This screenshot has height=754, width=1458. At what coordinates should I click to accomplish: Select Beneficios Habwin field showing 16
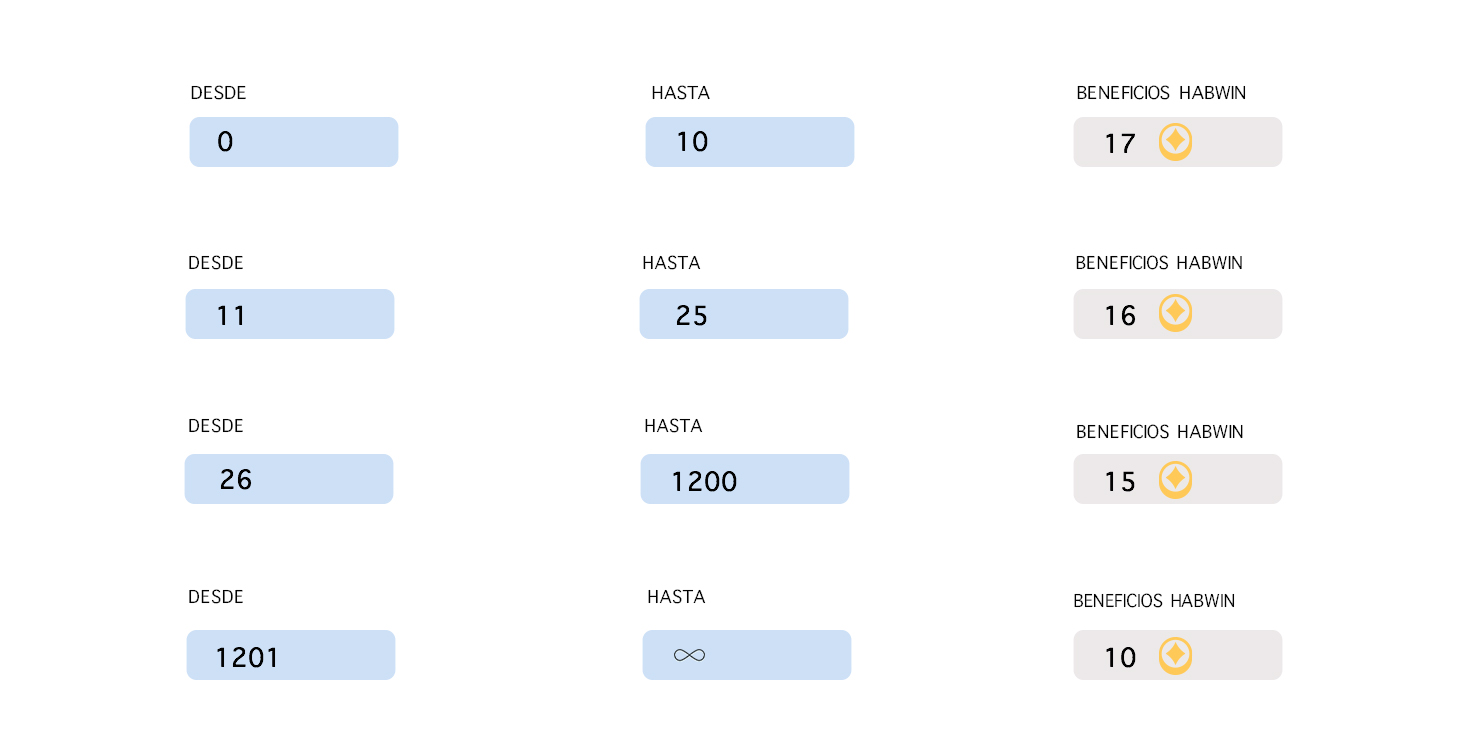(x=1178, y=314)
